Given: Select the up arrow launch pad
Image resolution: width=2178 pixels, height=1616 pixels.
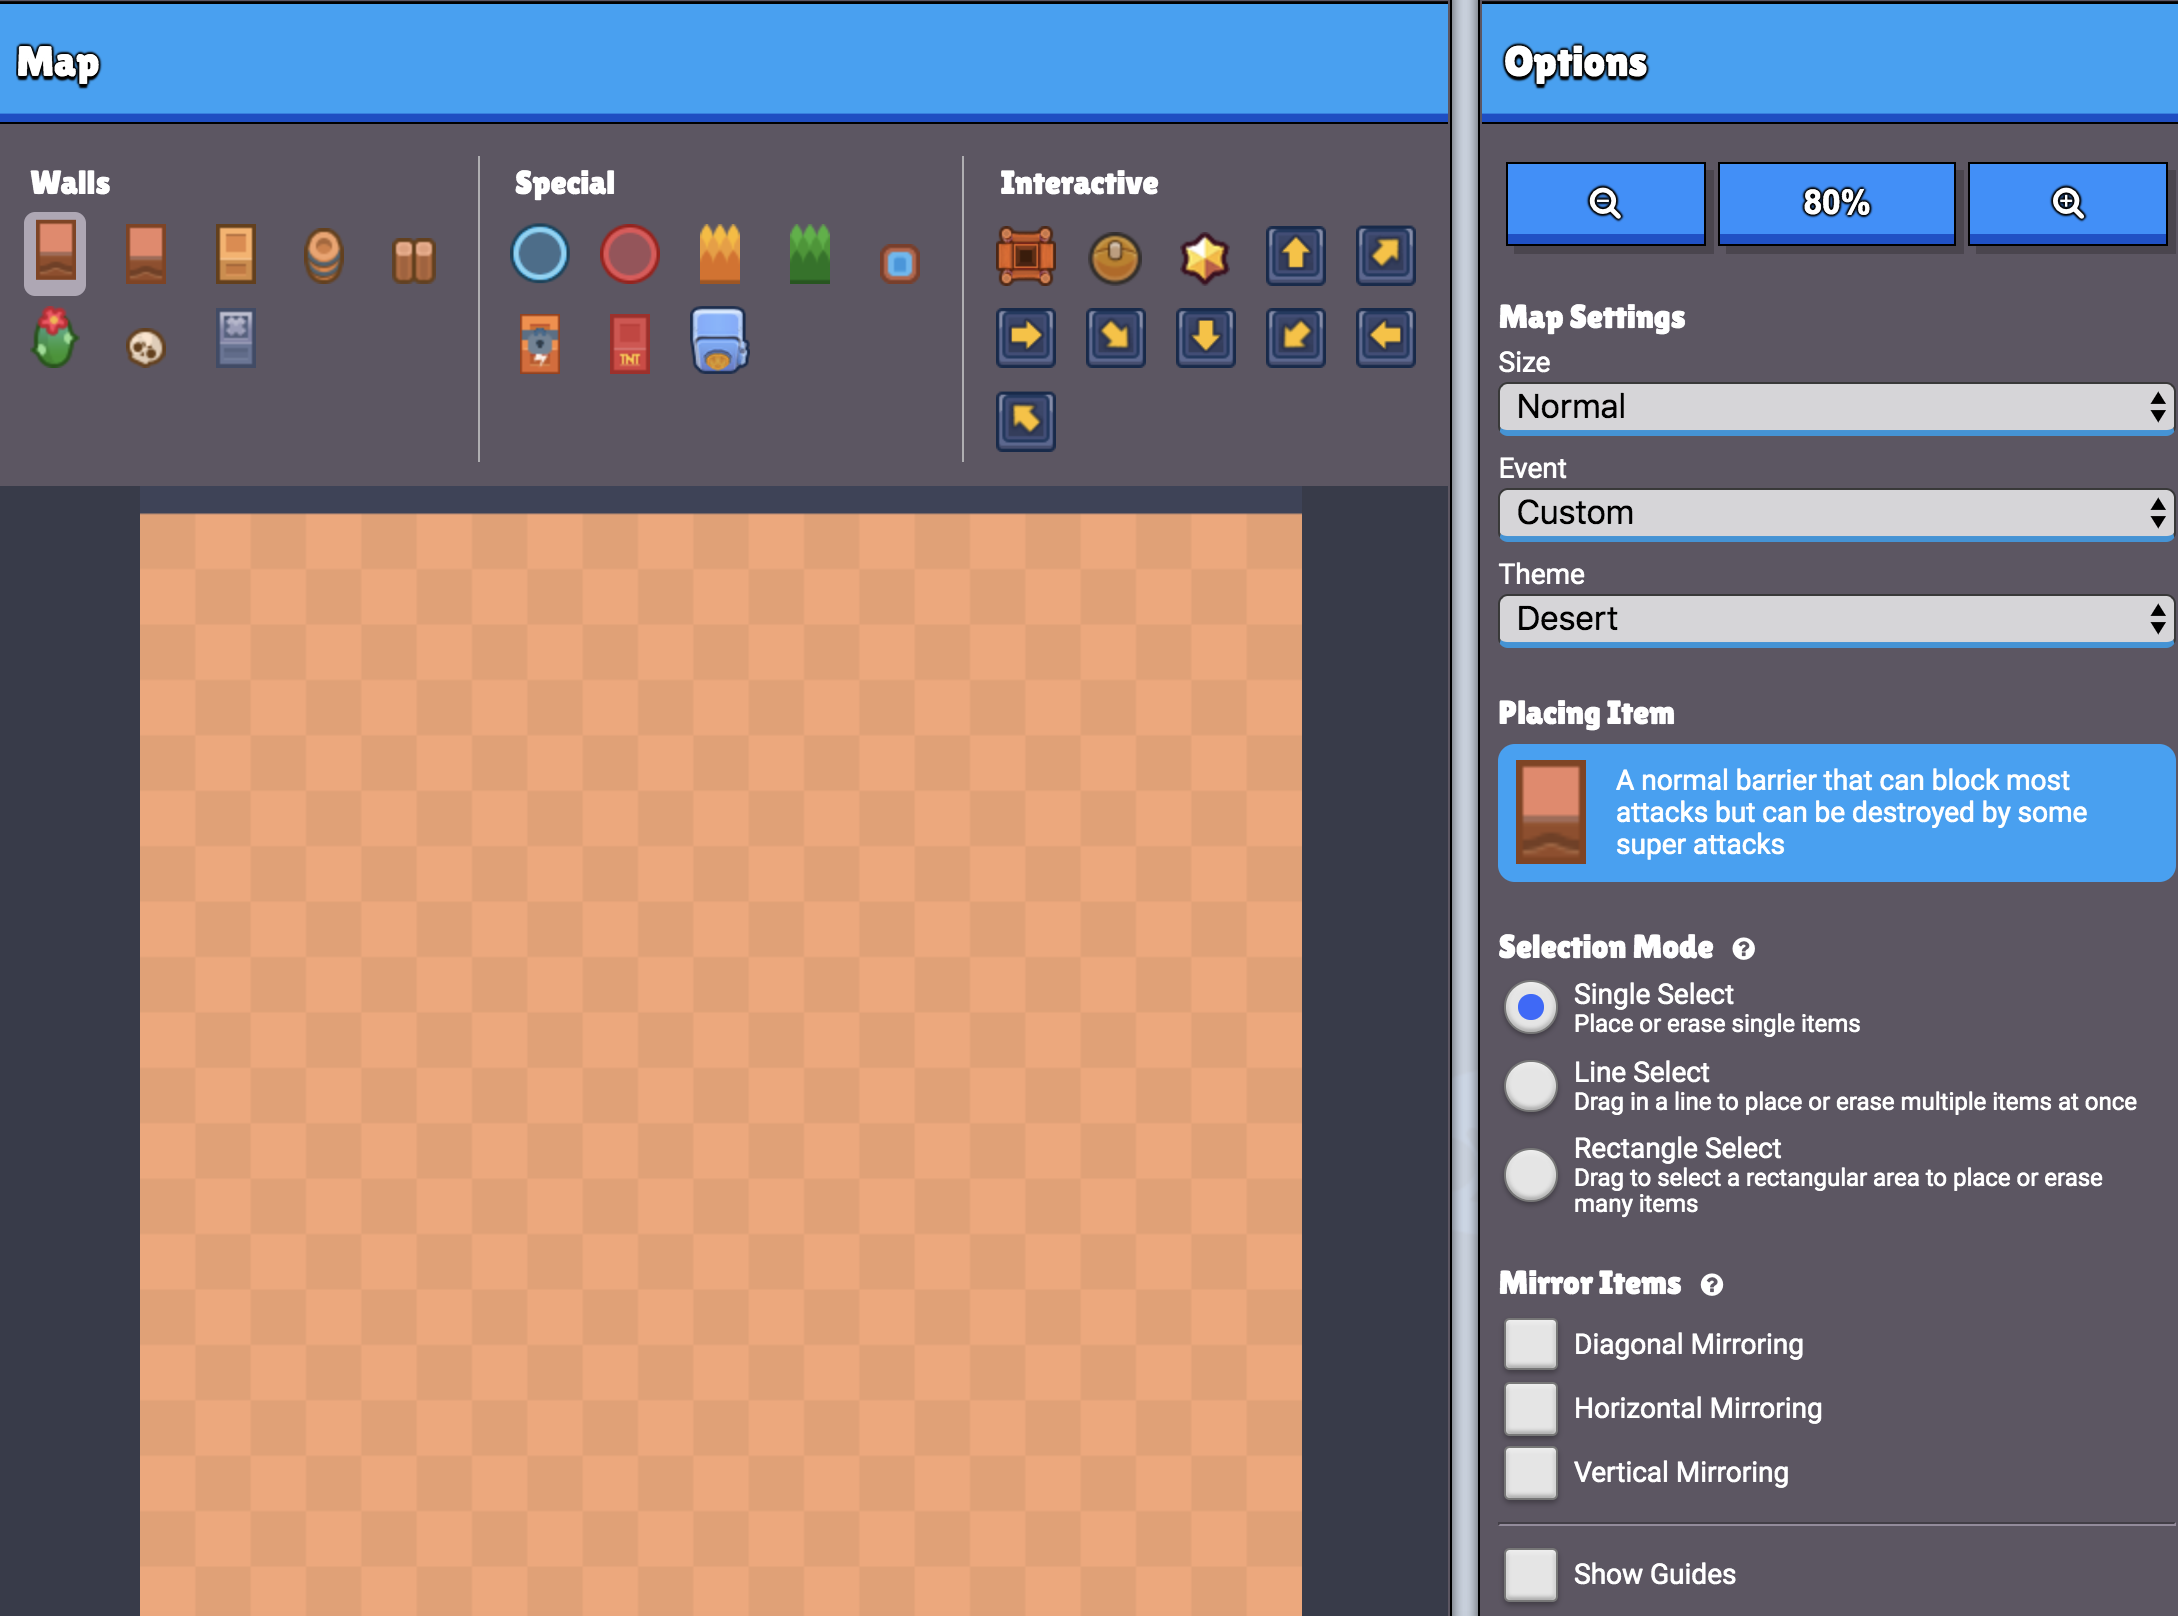Looking at the screenshot, I should pos(1296,255).
